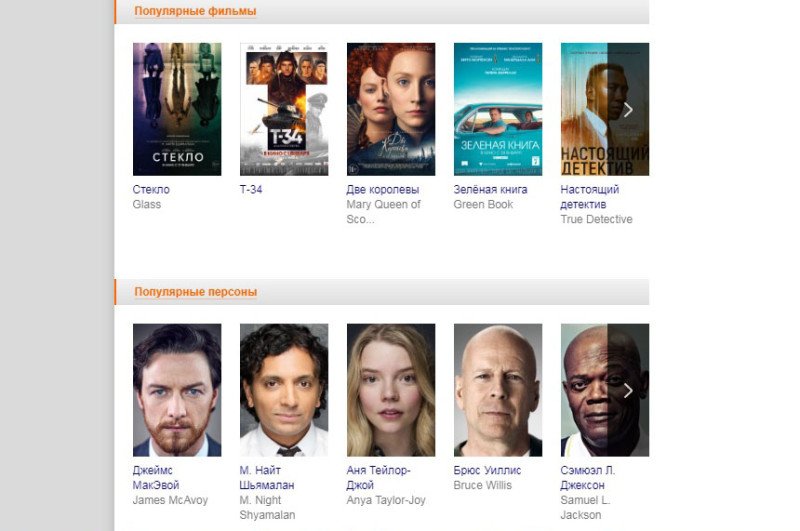Image resolution: width=800 pixels, height=531 pixels.
Task: Open the Популярные персоны section header
Action: (195, 292)
